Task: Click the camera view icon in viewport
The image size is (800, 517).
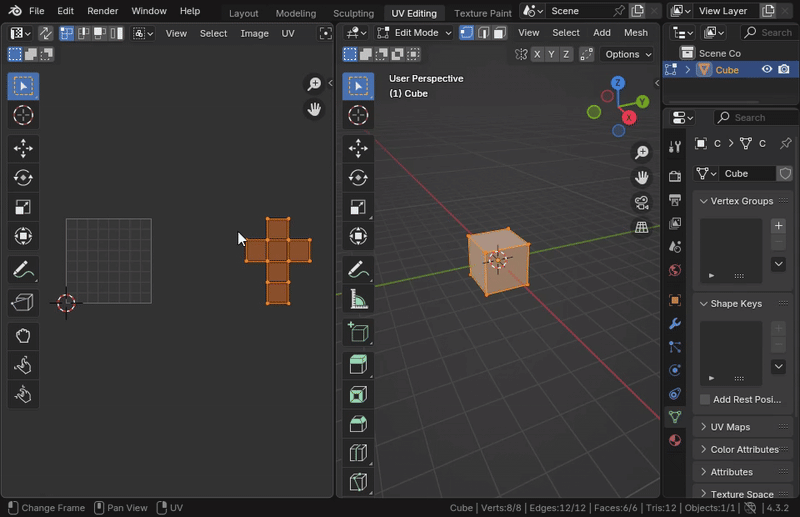Action: [642, 203]
